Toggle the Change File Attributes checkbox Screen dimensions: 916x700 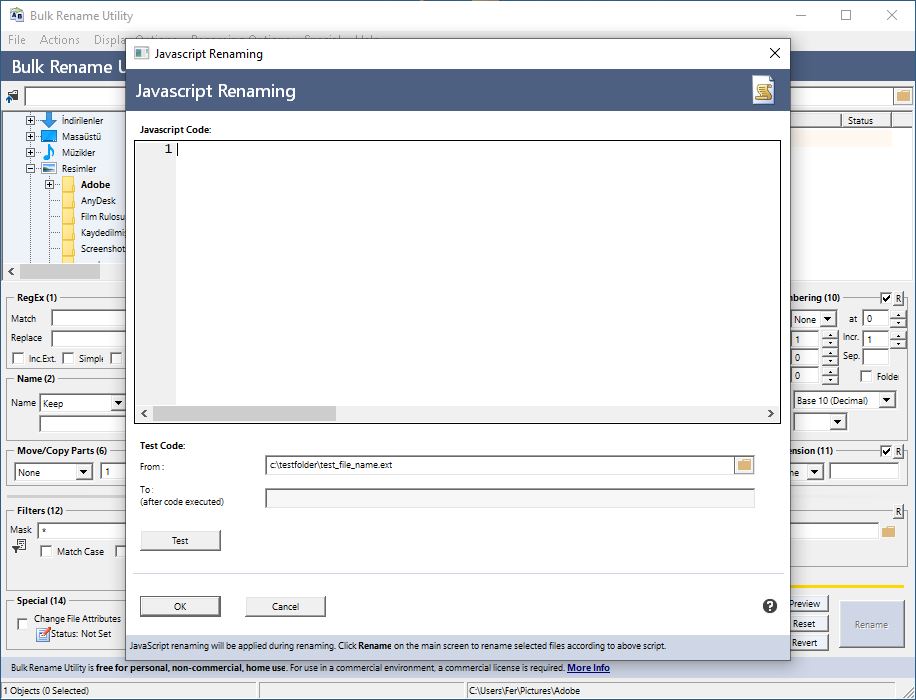coord(22,624)
